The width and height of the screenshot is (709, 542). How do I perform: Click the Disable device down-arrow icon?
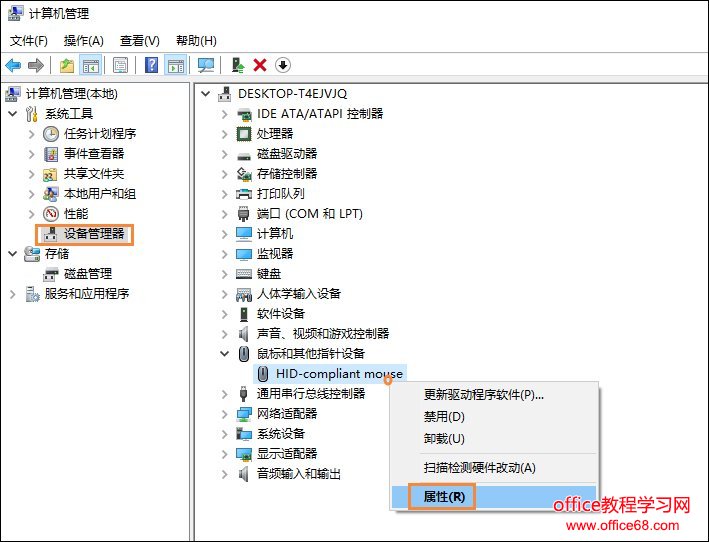(x=283, y=66)
